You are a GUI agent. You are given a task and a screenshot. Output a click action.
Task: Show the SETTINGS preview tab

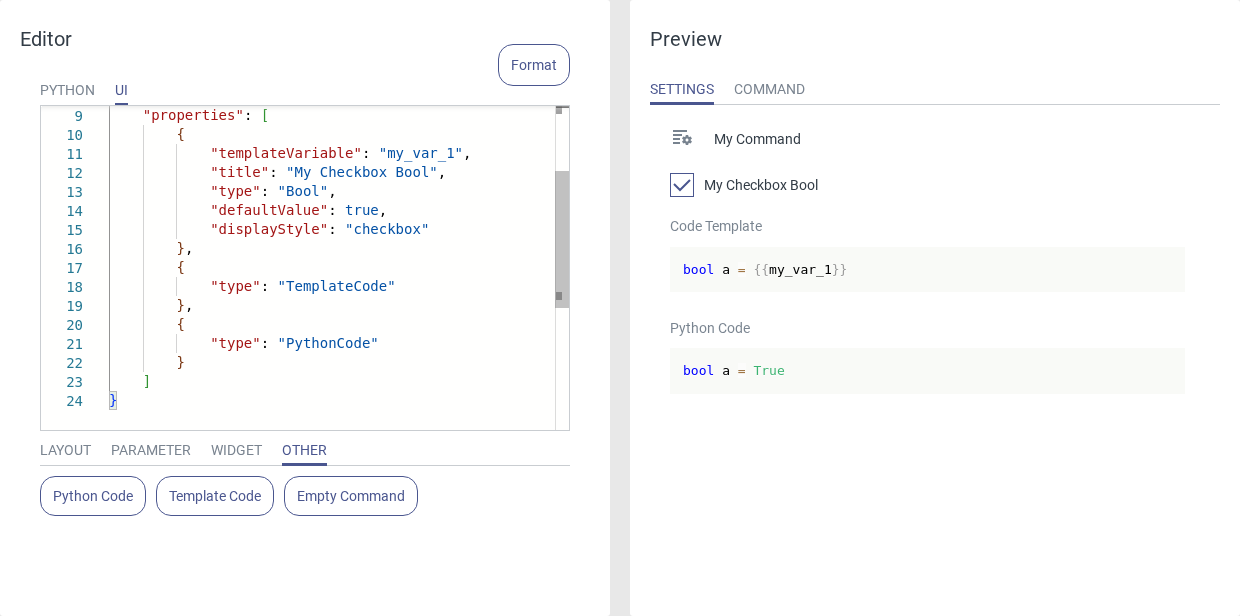[x=682, y=89]
